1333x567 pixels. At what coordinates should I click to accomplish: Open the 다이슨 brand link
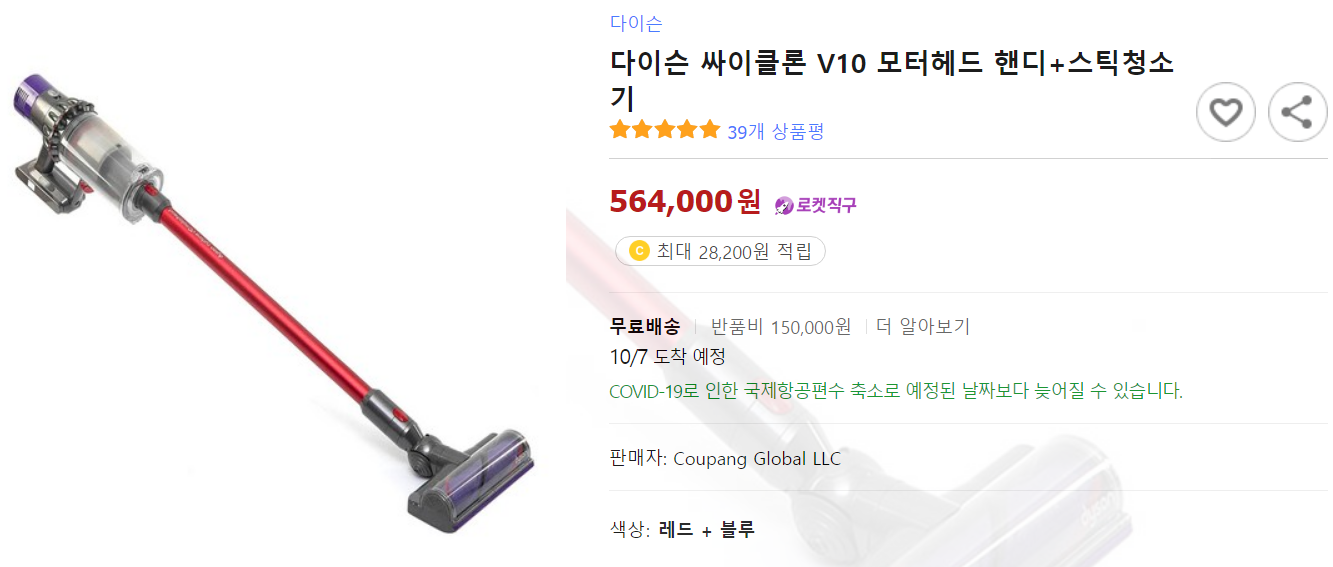coord(636,23)
